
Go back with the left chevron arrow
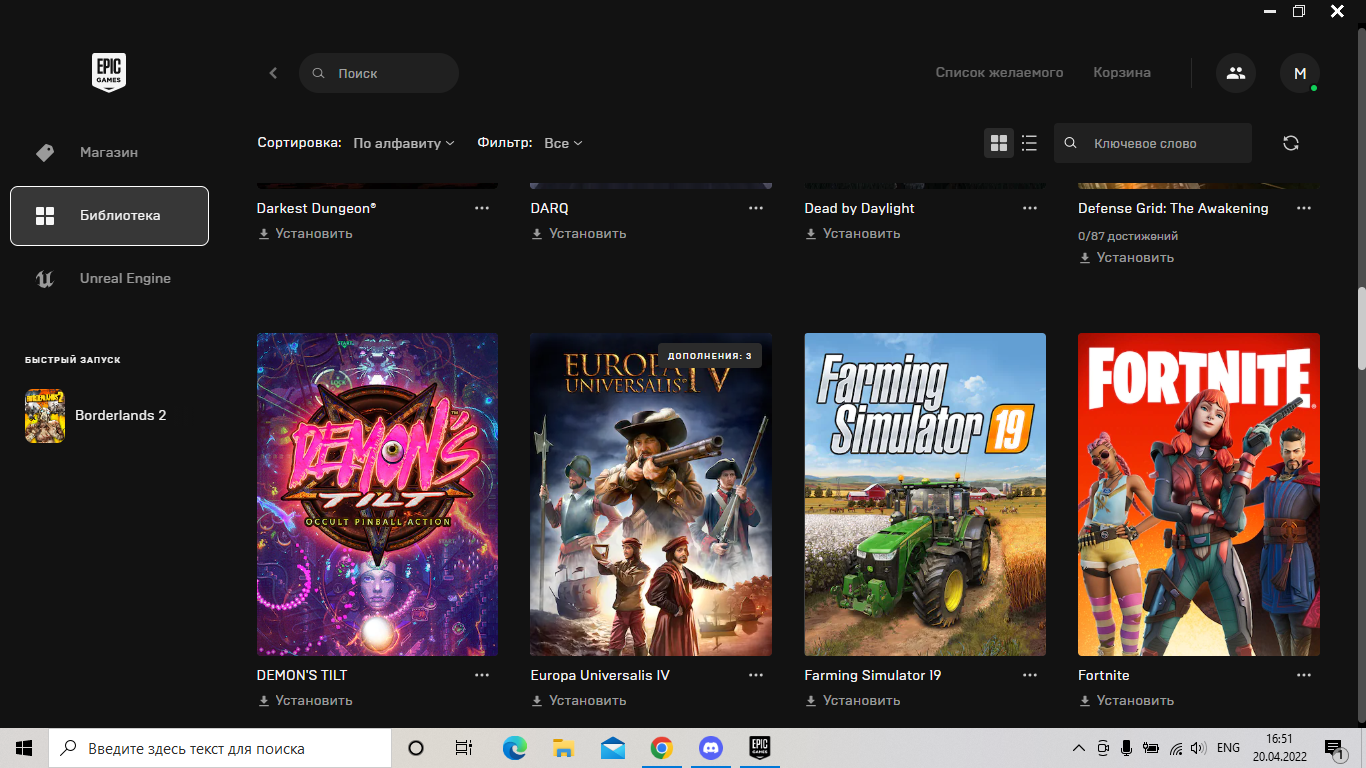273,73
